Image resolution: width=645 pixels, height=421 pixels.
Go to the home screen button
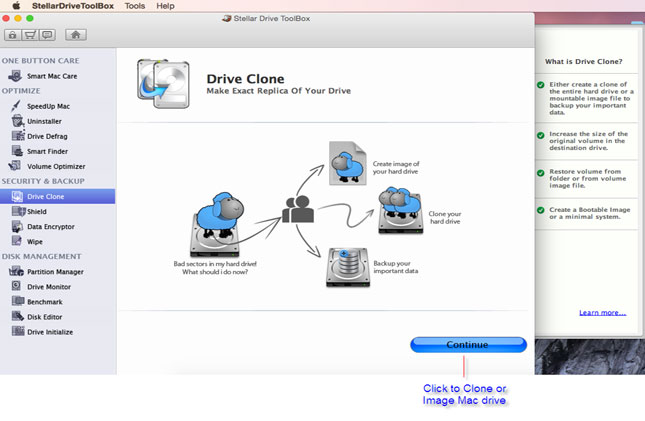point(76,35)
